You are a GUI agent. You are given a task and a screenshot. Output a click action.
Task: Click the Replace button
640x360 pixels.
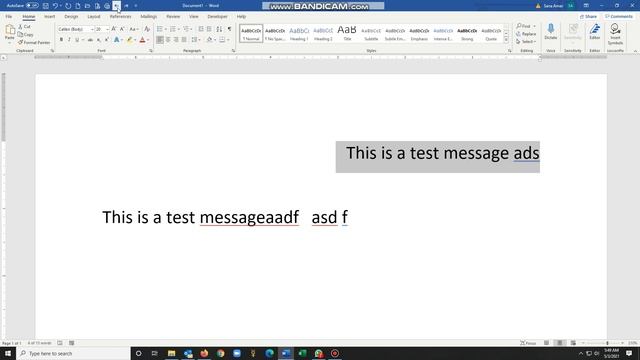[x=526, y=34]
